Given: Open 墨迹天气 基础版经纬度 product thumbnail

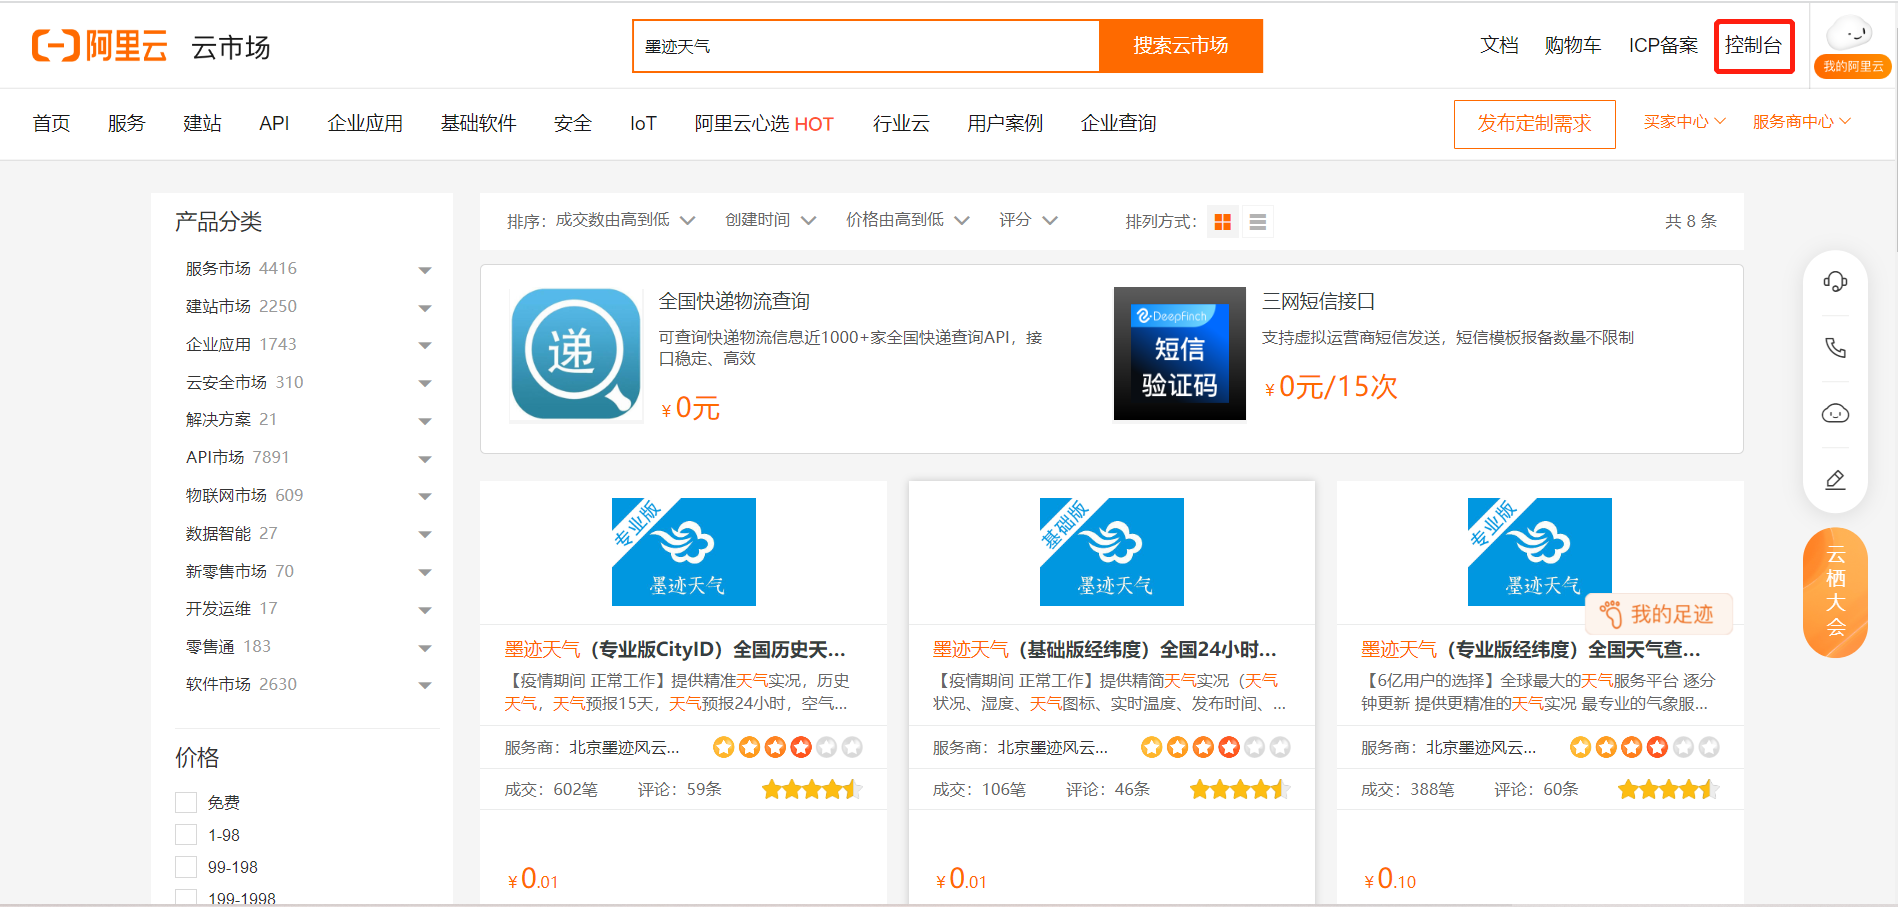Looking at the screenshot, I should 1112,552.
